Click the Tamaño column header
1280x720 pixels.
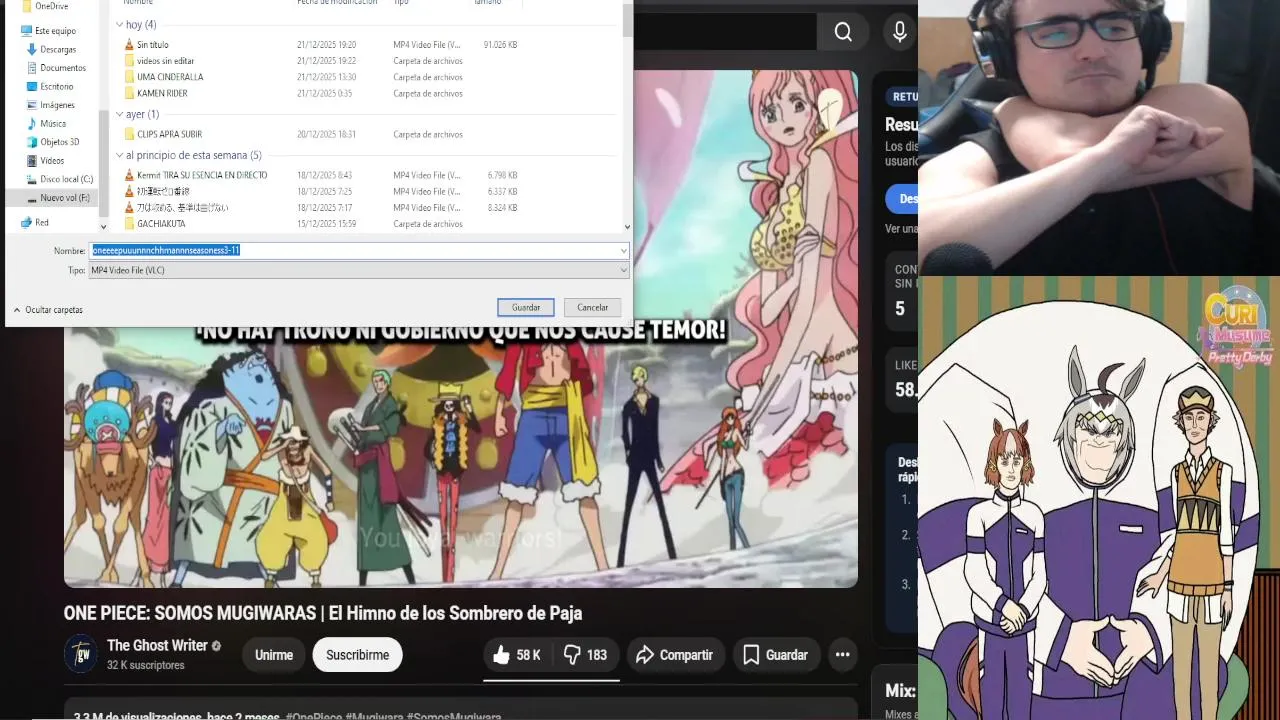pyautogui.click(x=487, y=3)
